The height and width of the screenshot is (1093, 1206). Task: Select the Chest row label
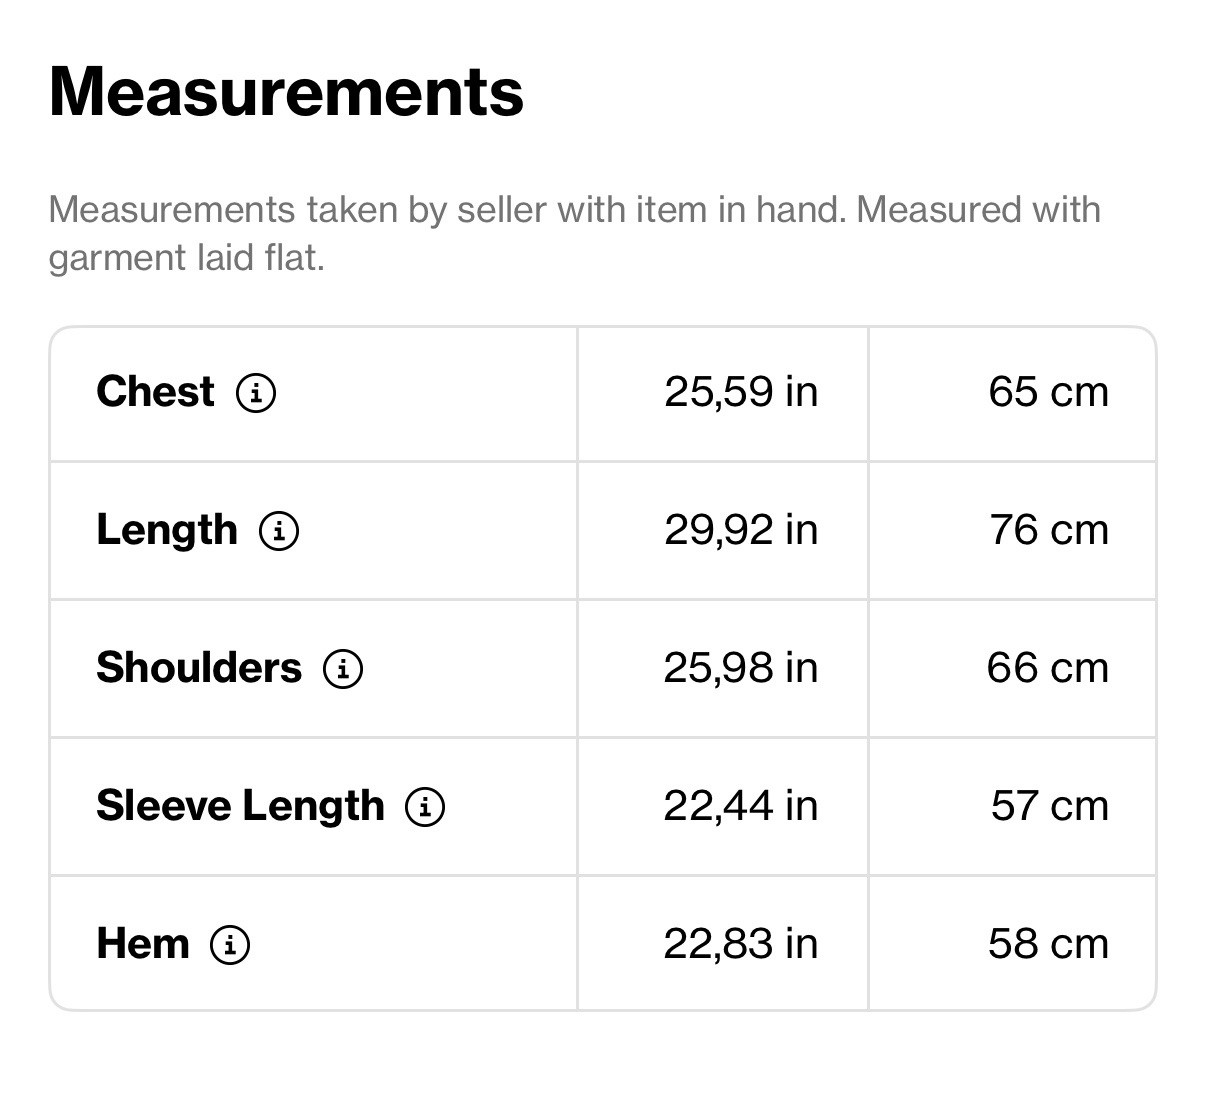[x=155, y=392]
